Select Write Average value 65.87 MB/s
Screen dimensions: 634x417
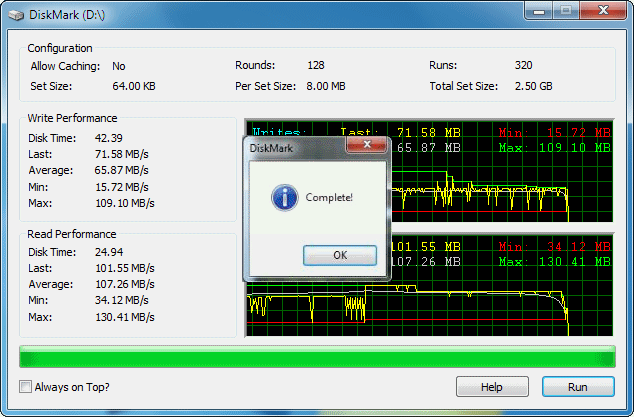tap(122, 170)
